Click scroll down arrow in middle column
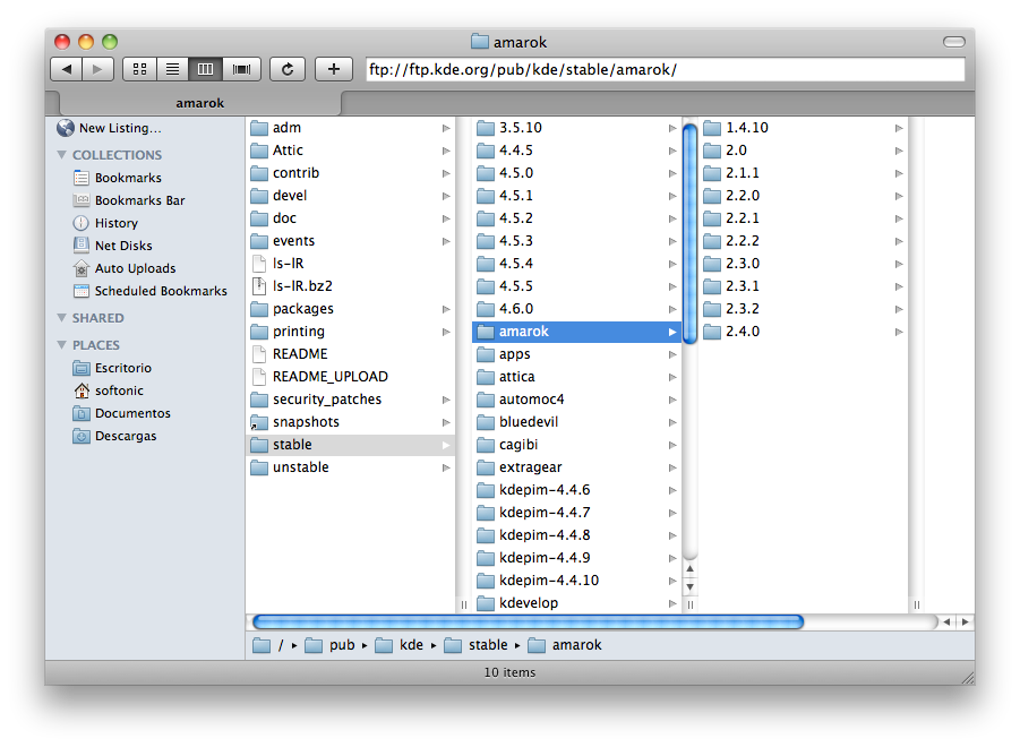This screenshot has height=747, width=1020. click(690, 587)
